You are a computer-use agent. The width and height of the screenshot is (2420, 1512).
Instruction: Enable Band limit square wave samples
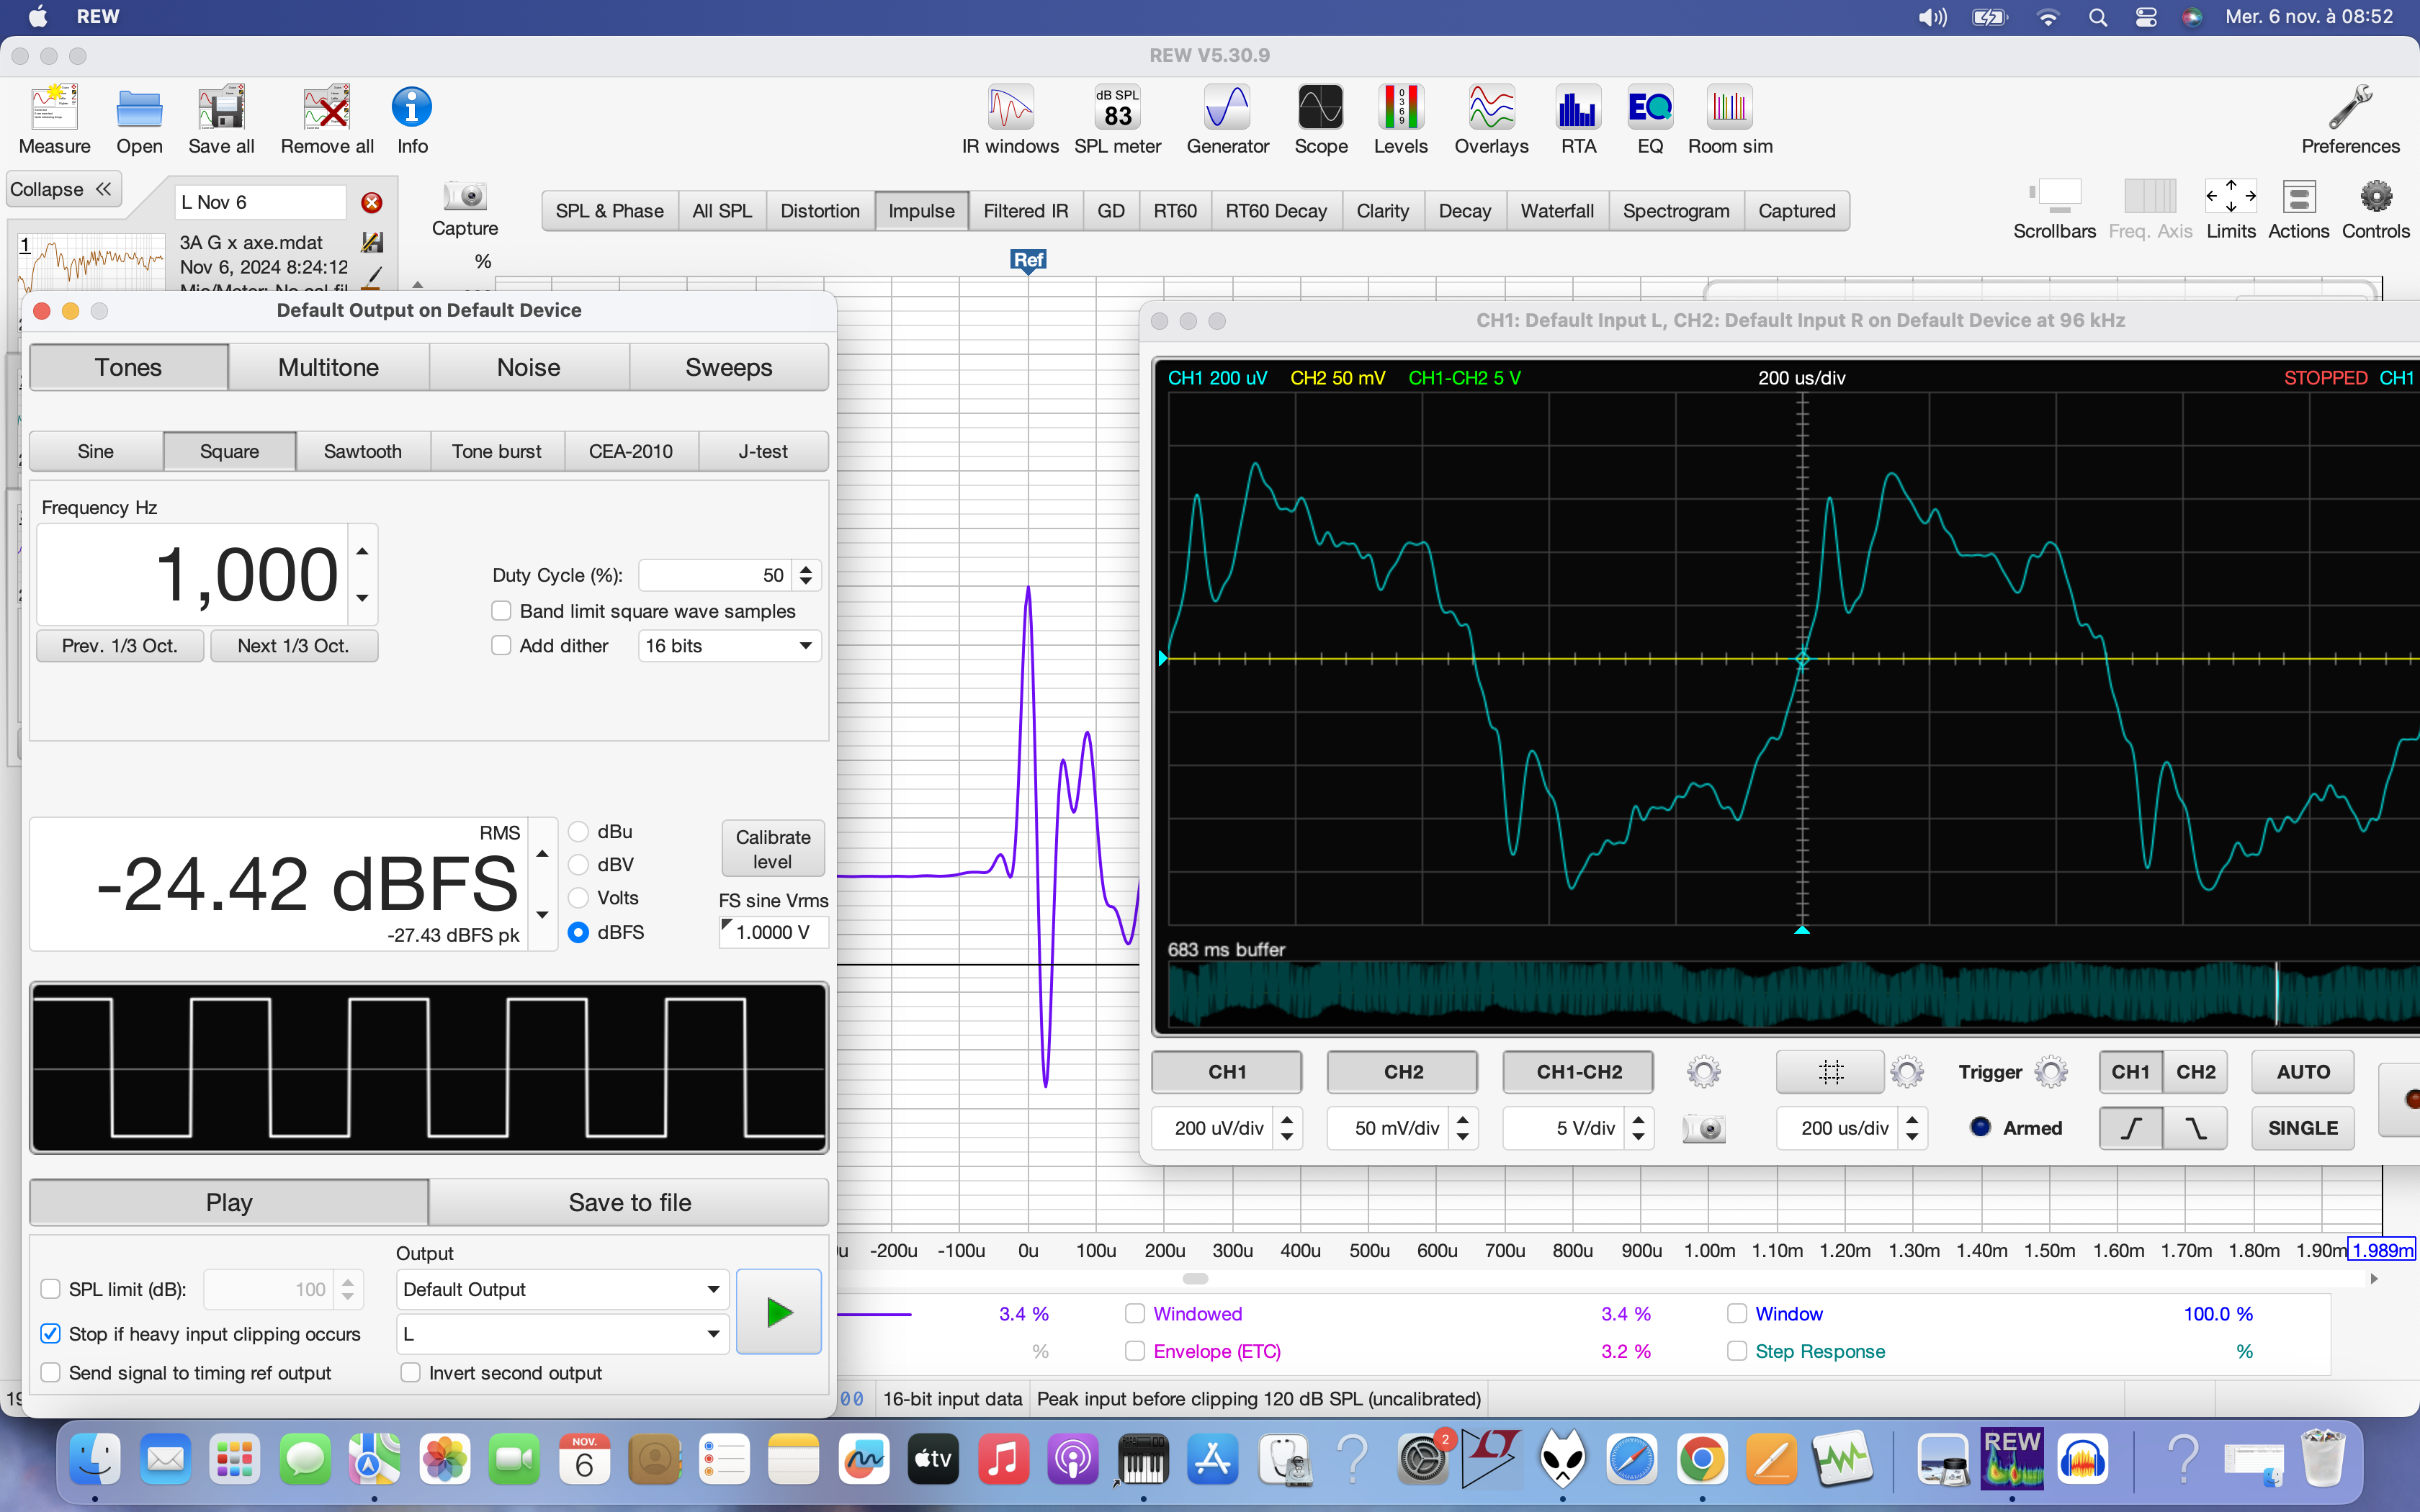502,611
